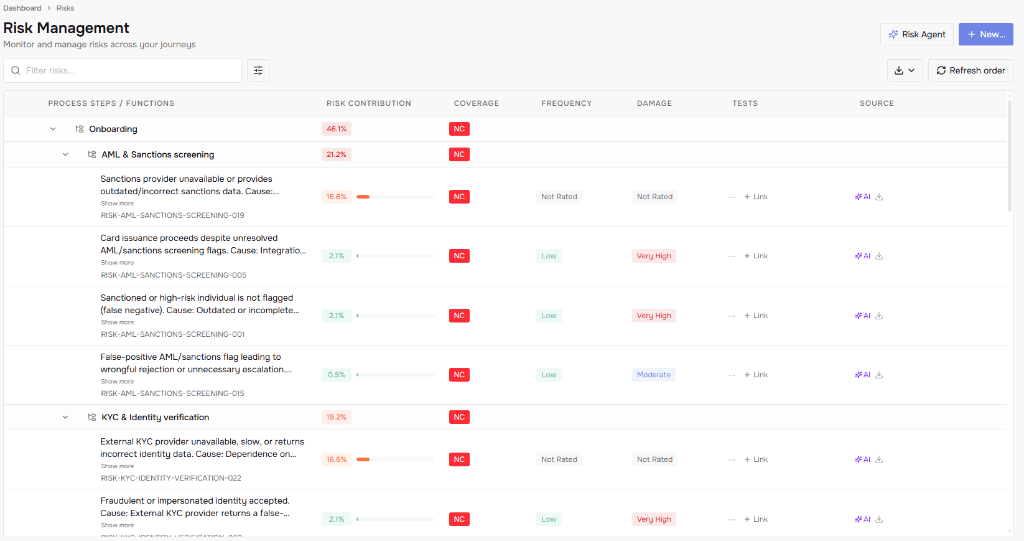The height and width of the screenshot is (541, 1024).
Task: Collapse the Onboarding row
Action: (x=53, y=129)
